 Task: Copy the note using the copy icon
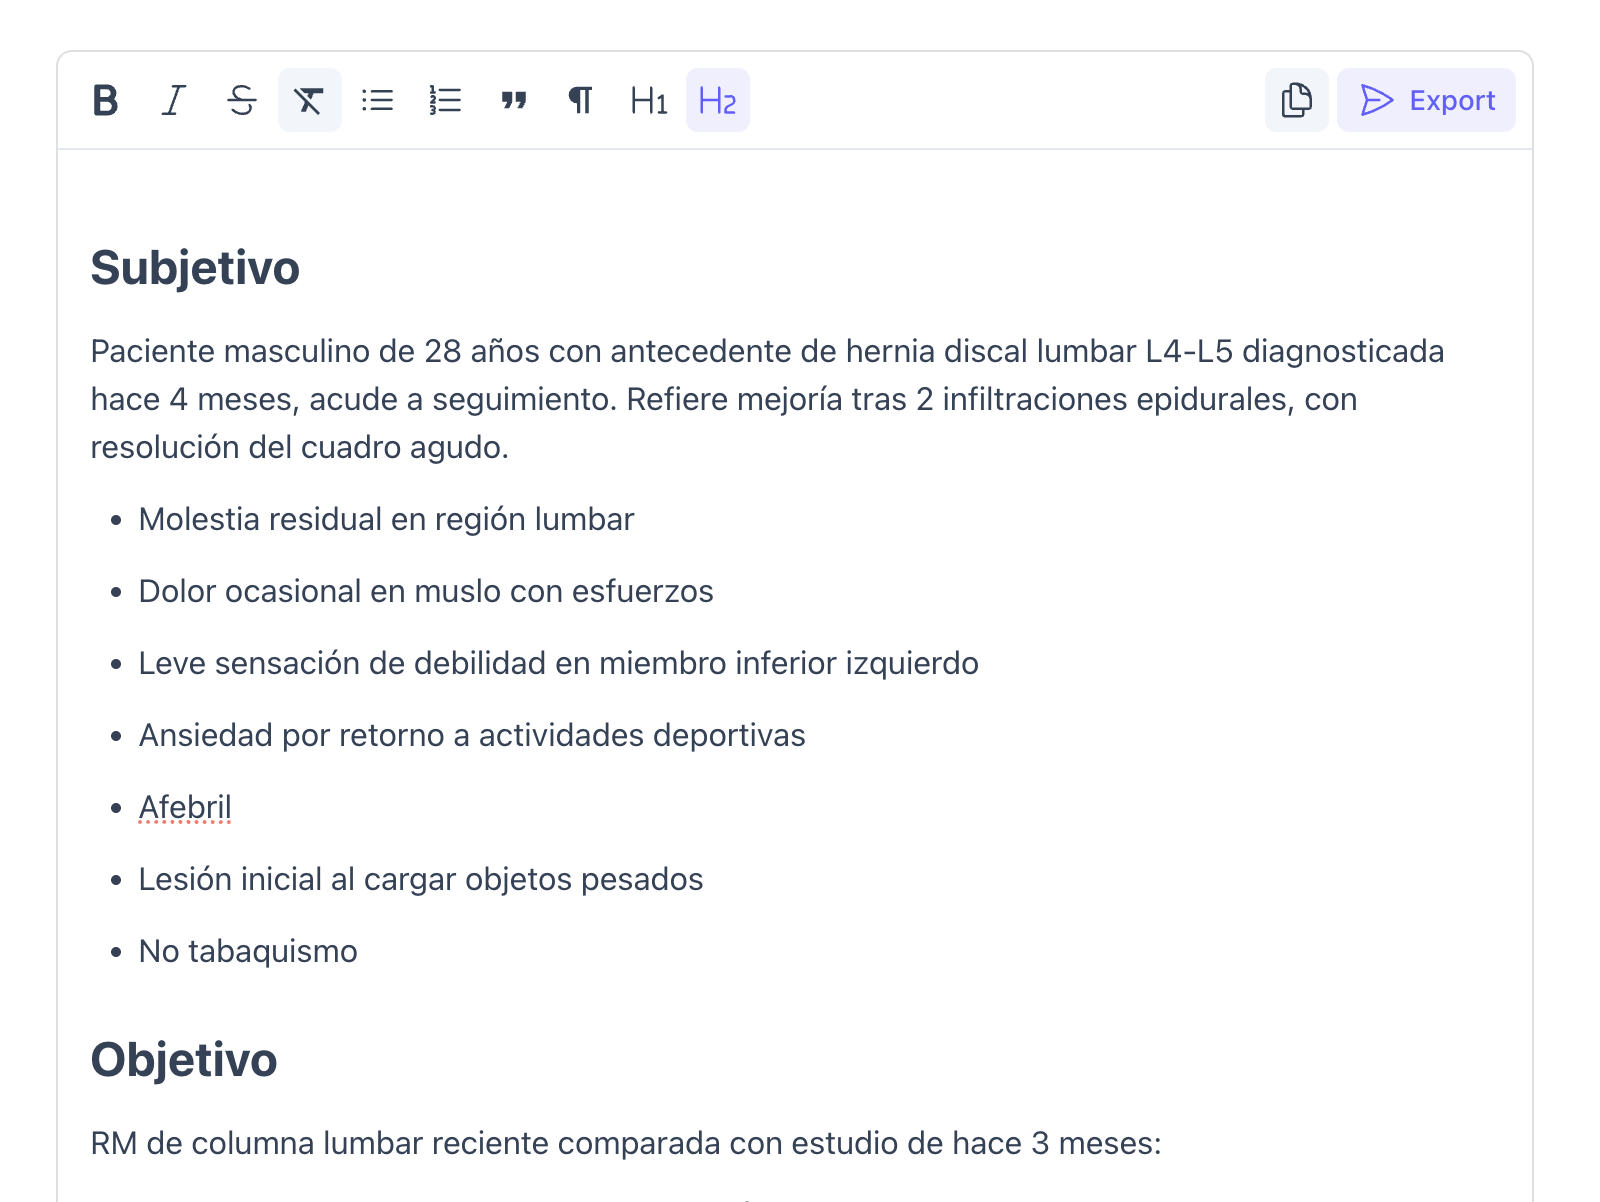[x=1296, y=99]
